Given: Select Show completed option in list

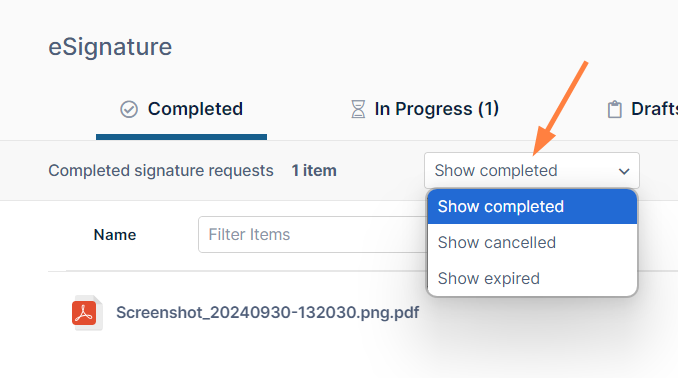Looking at the screenshot, I should pyautogui.click(x=532, y=206).
